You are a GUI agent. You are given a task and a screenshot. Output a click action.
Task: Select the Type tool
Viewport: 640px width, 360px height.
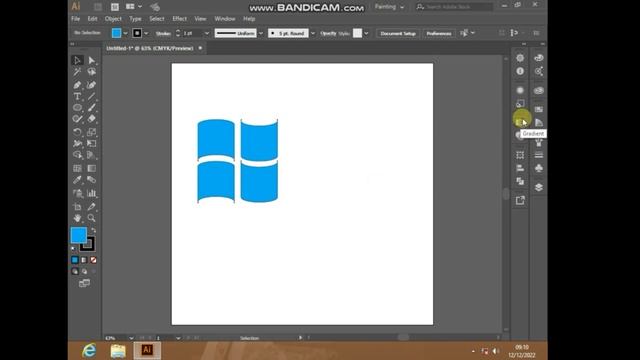coord(77,97)
